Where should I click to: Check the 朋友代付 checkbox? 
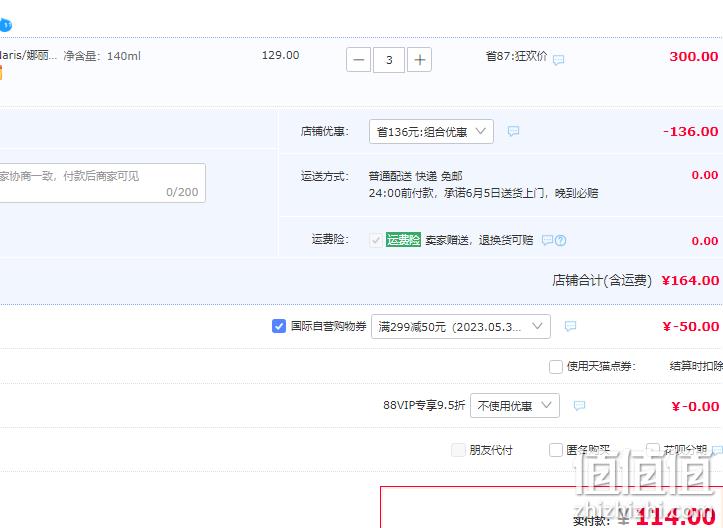(458, 450)
